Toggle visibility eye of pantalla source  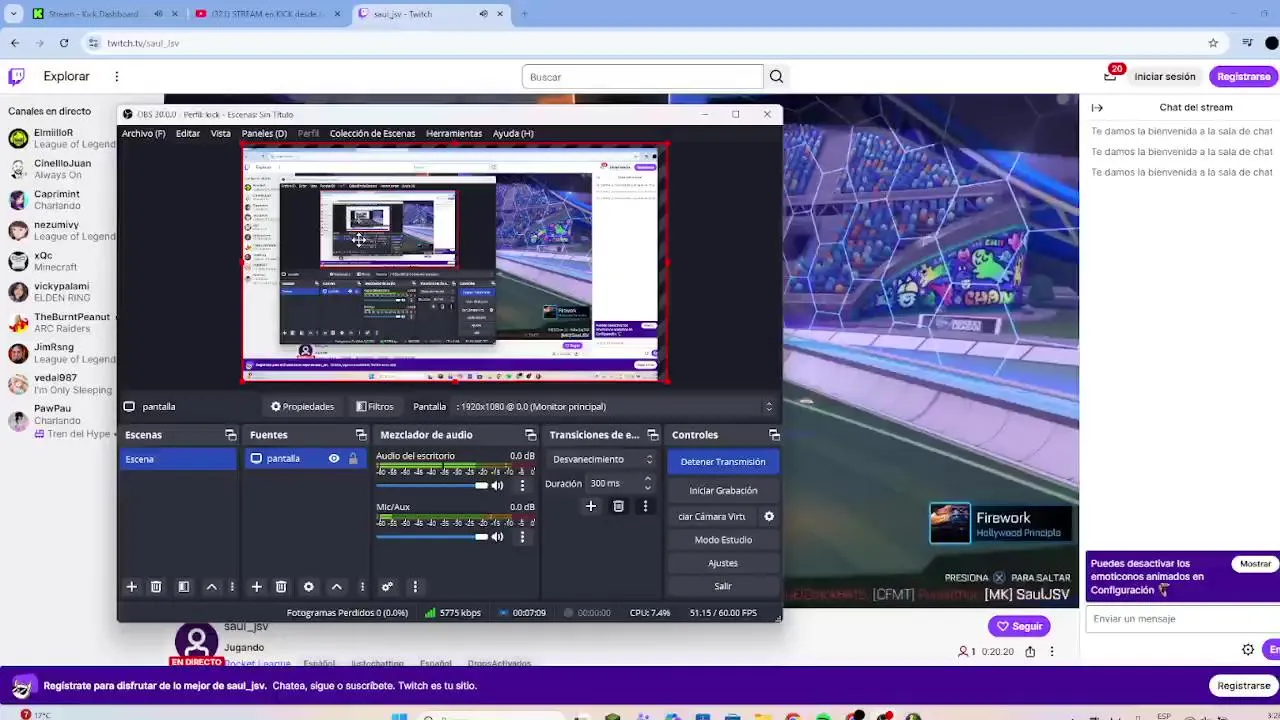[x=334, y=459]
